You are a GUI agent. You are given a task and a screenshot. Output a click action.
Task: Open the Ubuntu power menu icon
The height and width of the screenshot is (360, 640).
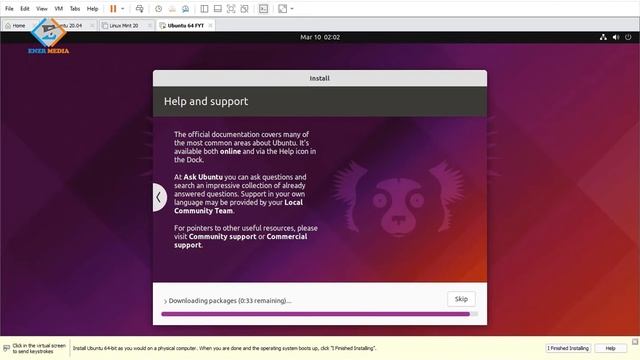point(628,37)
